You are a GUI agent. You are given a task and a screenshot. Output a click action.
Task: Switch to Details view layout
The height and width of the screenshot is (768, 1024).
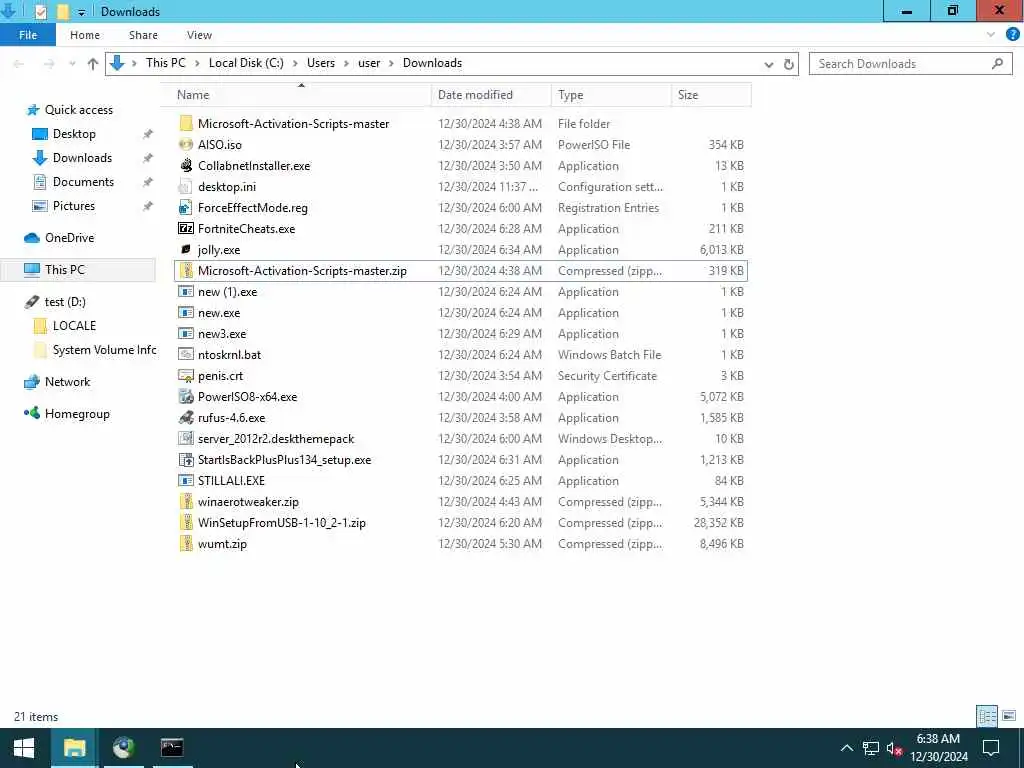pos(987,716)
